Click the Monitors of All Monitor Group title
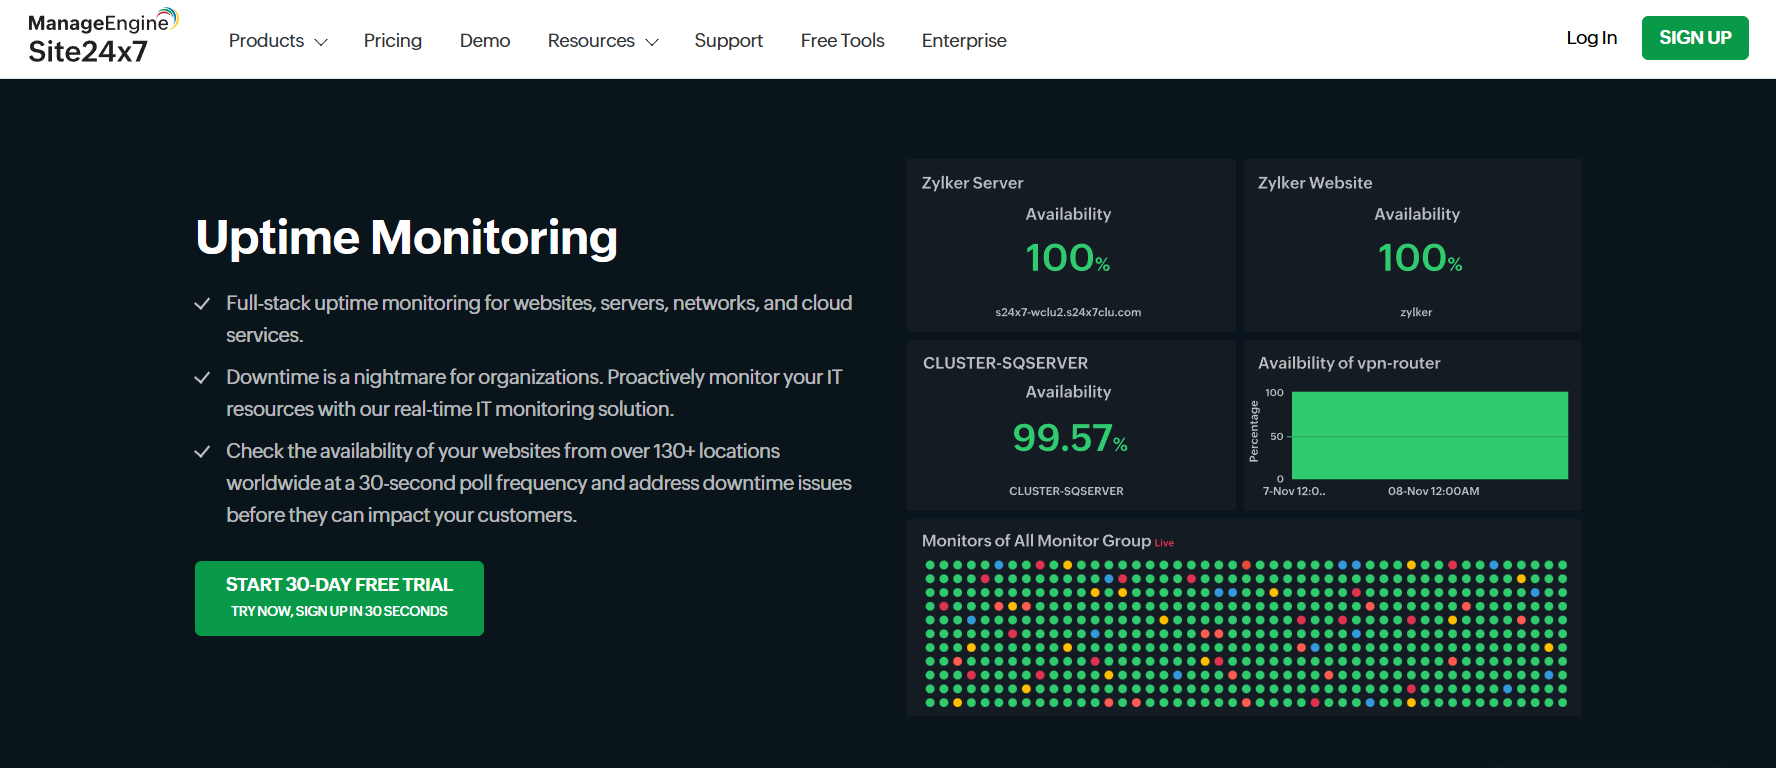Image resolution: width=1776 pixels, height=768 pixels. click(x=1036, y=541)
